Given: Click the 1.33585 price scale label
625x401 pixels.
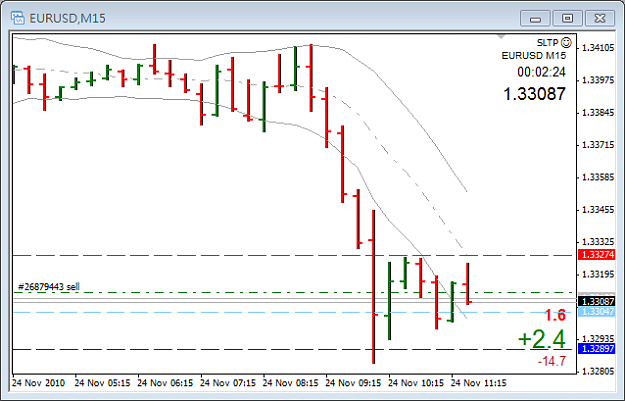Looking at the screenshot, I should pyautogui.click(x=598, y=177).
